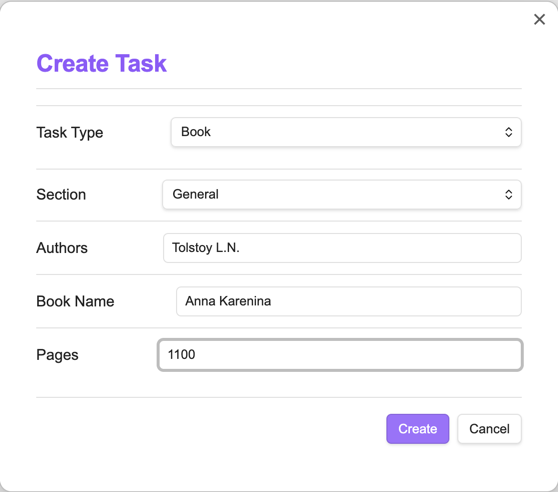The image size is (558, 492).
Task: Close the Create Task dialog
Action: pos(539,19)
